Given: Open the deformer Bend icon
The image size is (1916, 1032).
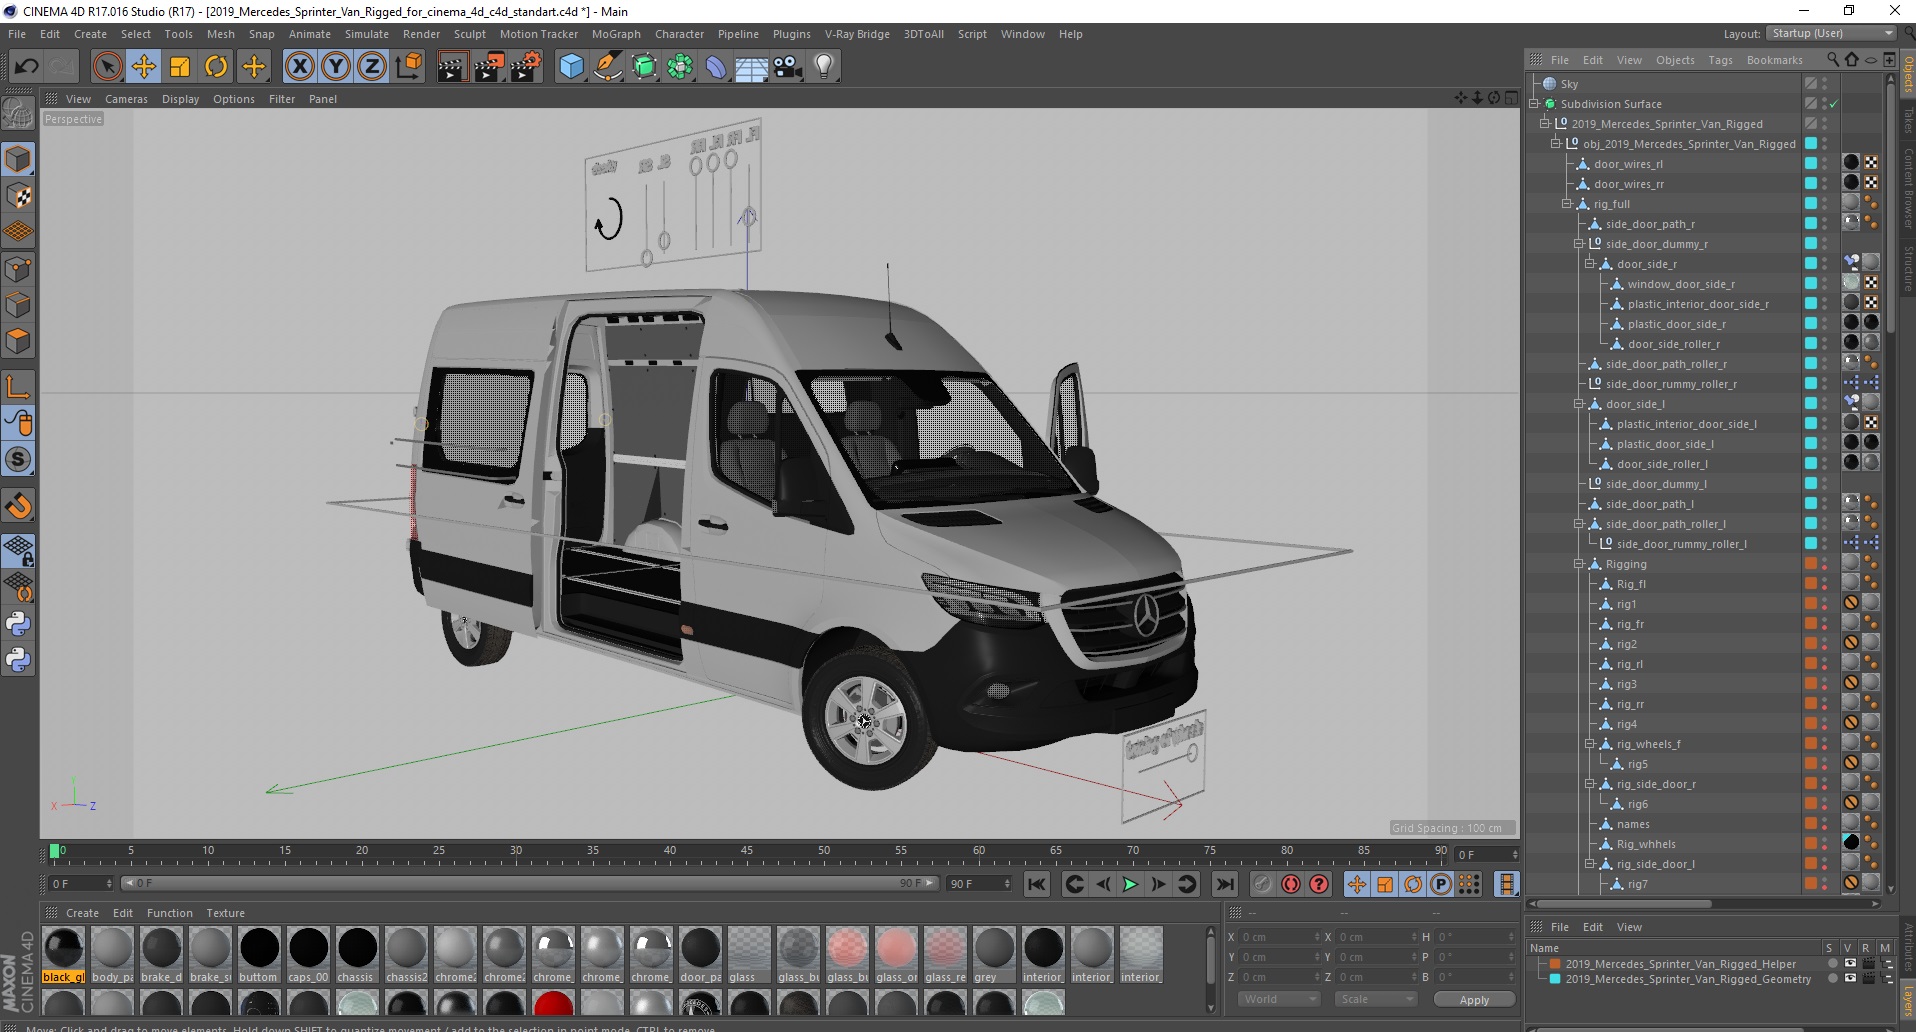Looking at the screenshot, I should pos(717,67).
